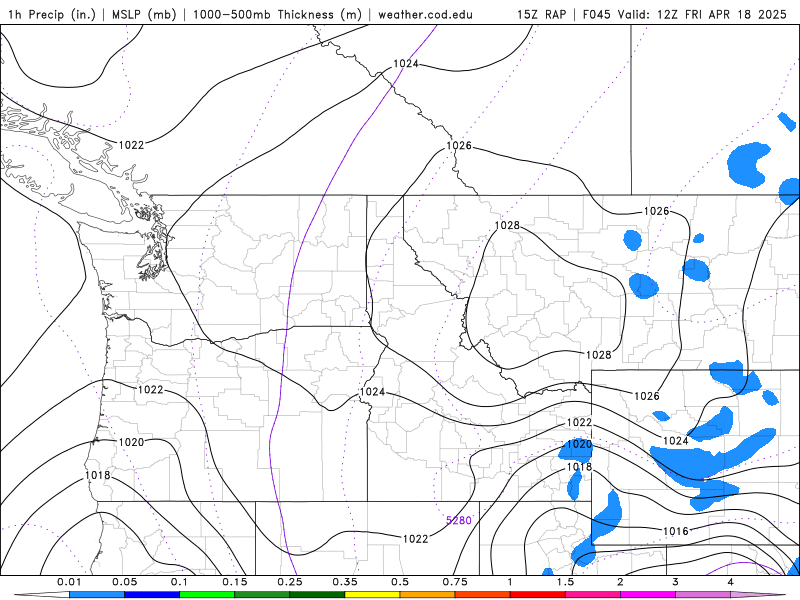Click 'Valid: 12Z FRI APR 18 2025' text
The width and height of the screenshot is (800, 600).
702,14
